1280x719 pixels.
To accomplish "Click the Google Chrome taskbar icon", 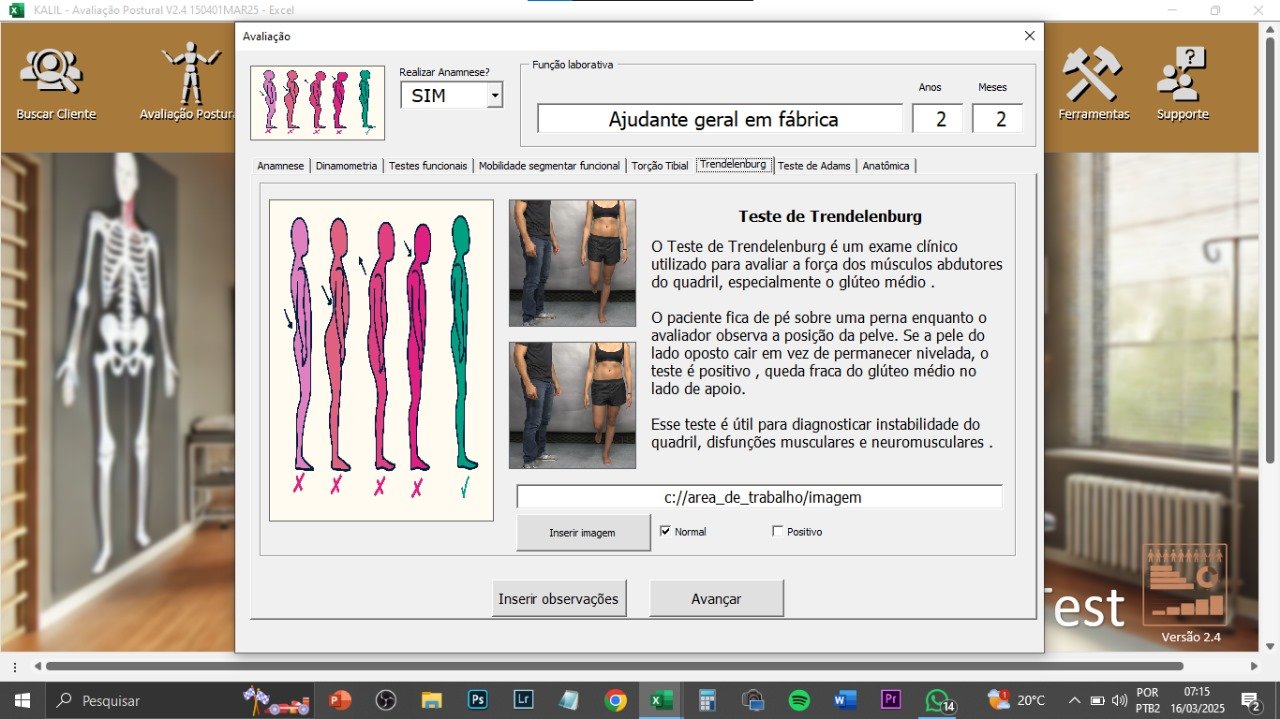I will click(x=615, y=700).
